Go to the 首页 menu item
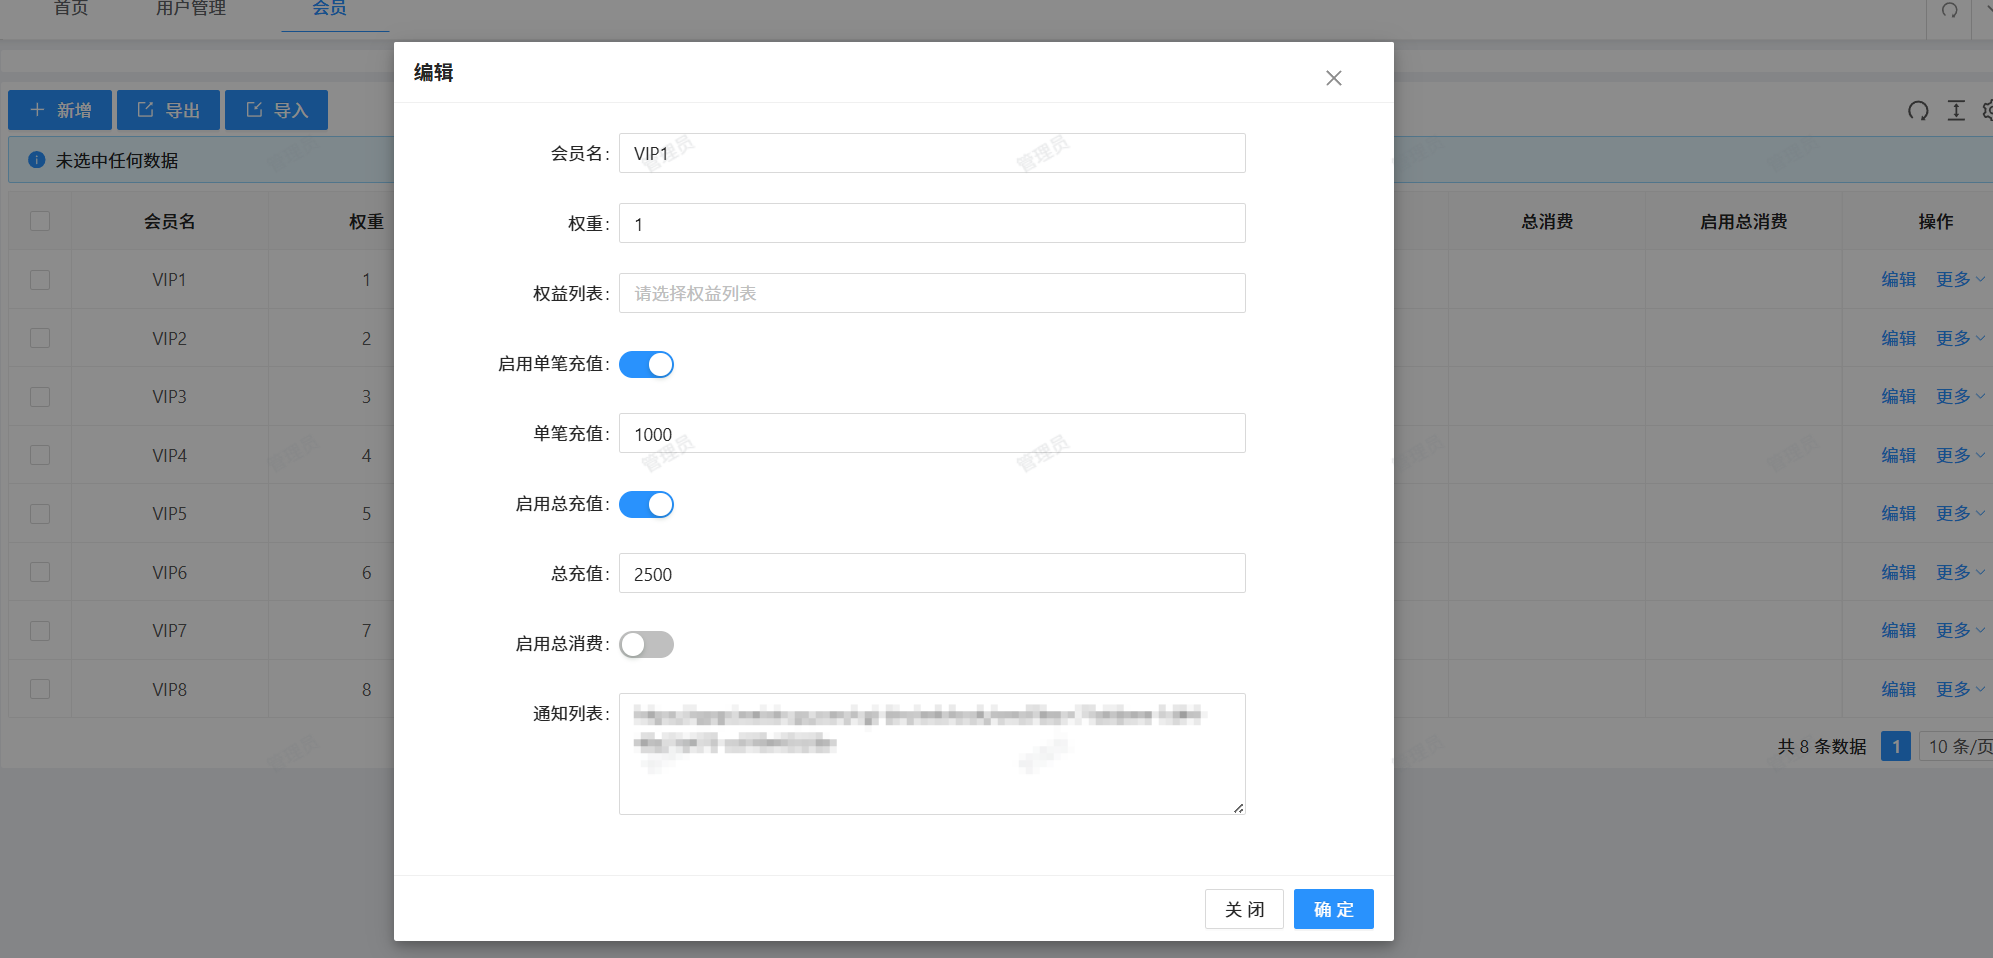This screenshot has height=958, width=1993. [69, 8]
